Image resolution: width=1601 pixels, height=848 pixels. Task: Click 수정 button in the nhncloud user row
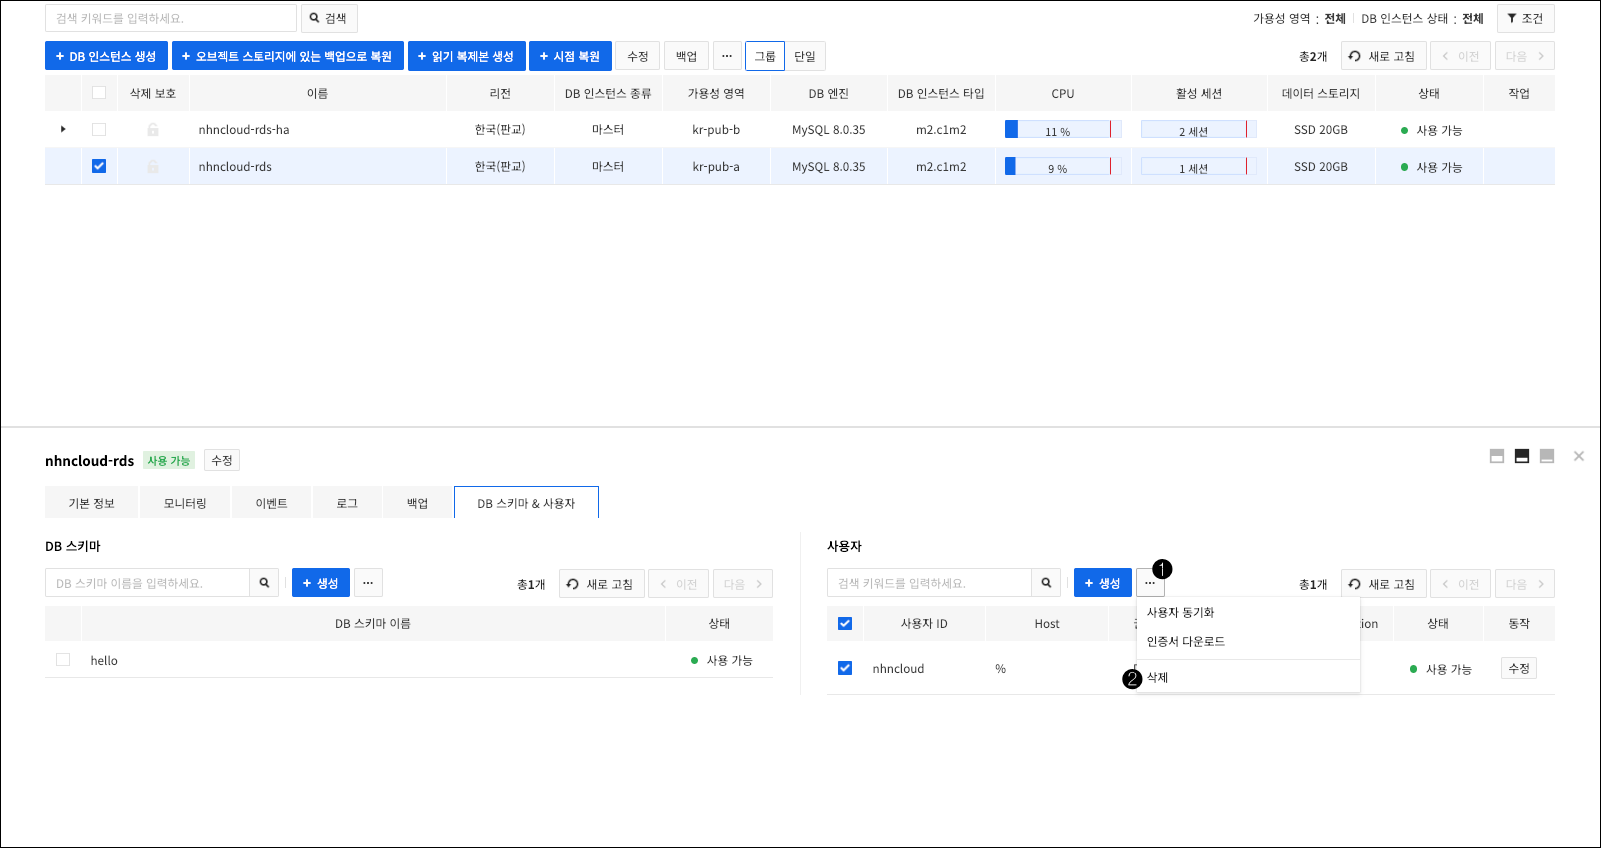click(x=1518, y=668)
